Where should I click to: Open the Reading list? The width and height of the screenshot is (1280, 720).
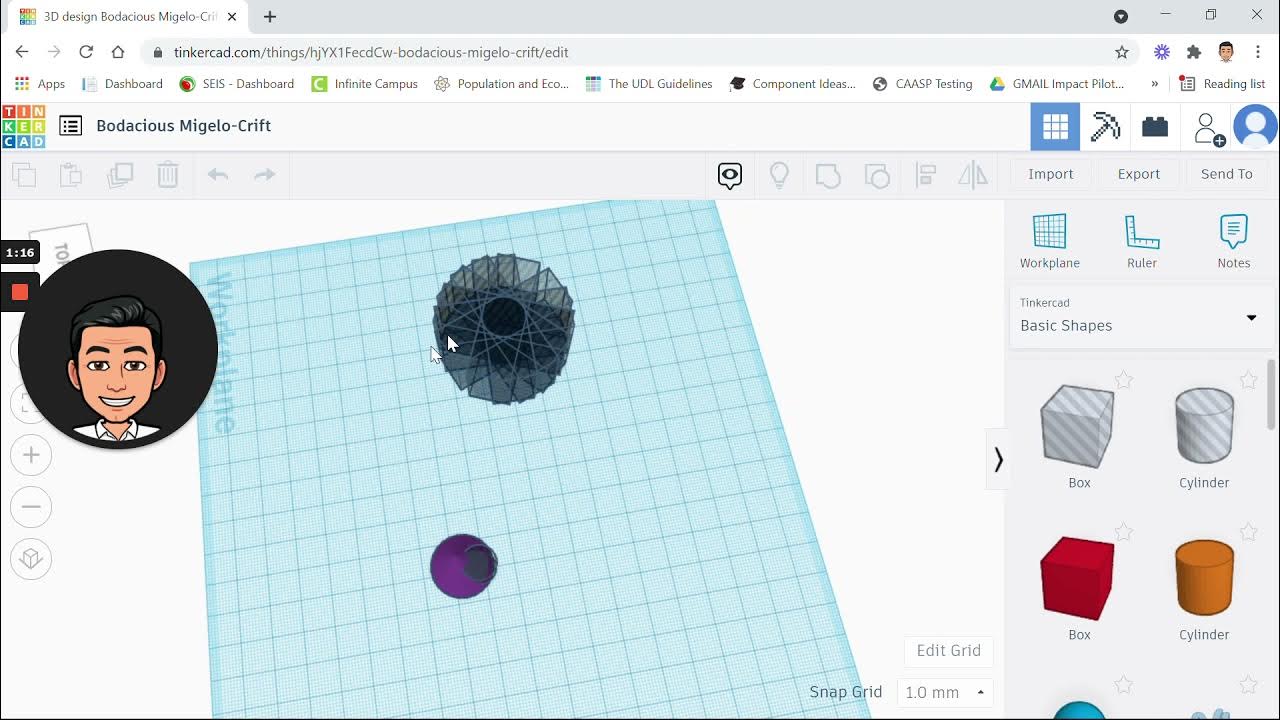(1222, 84)
